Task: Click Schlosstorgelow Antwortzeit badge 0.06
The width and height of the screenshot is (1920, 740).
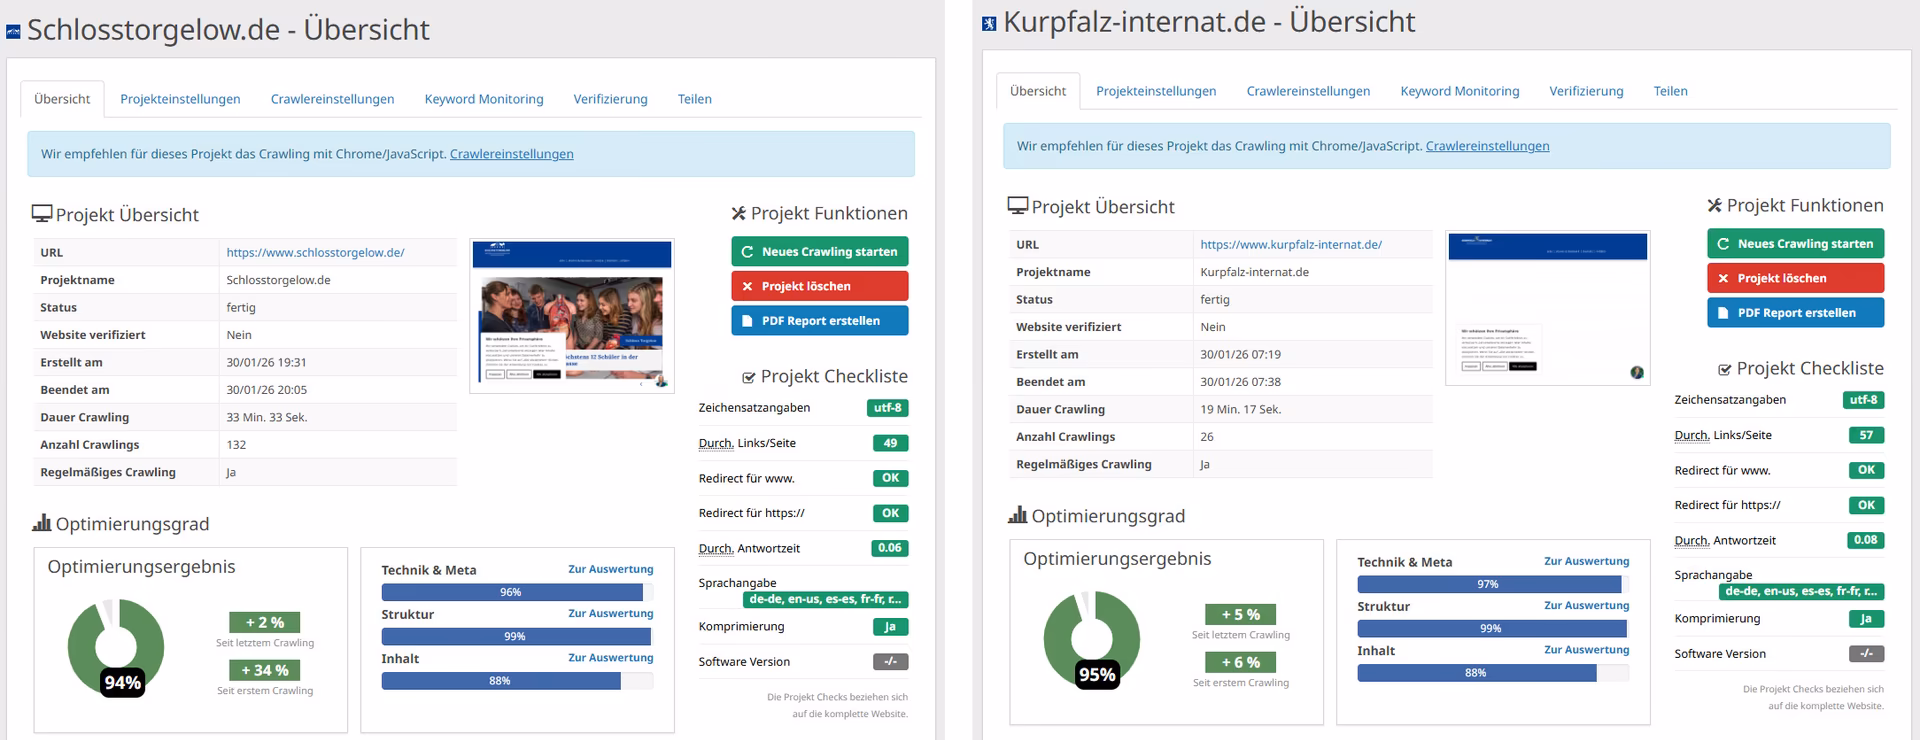Action: pyautogui.click(x=890, y=548)
